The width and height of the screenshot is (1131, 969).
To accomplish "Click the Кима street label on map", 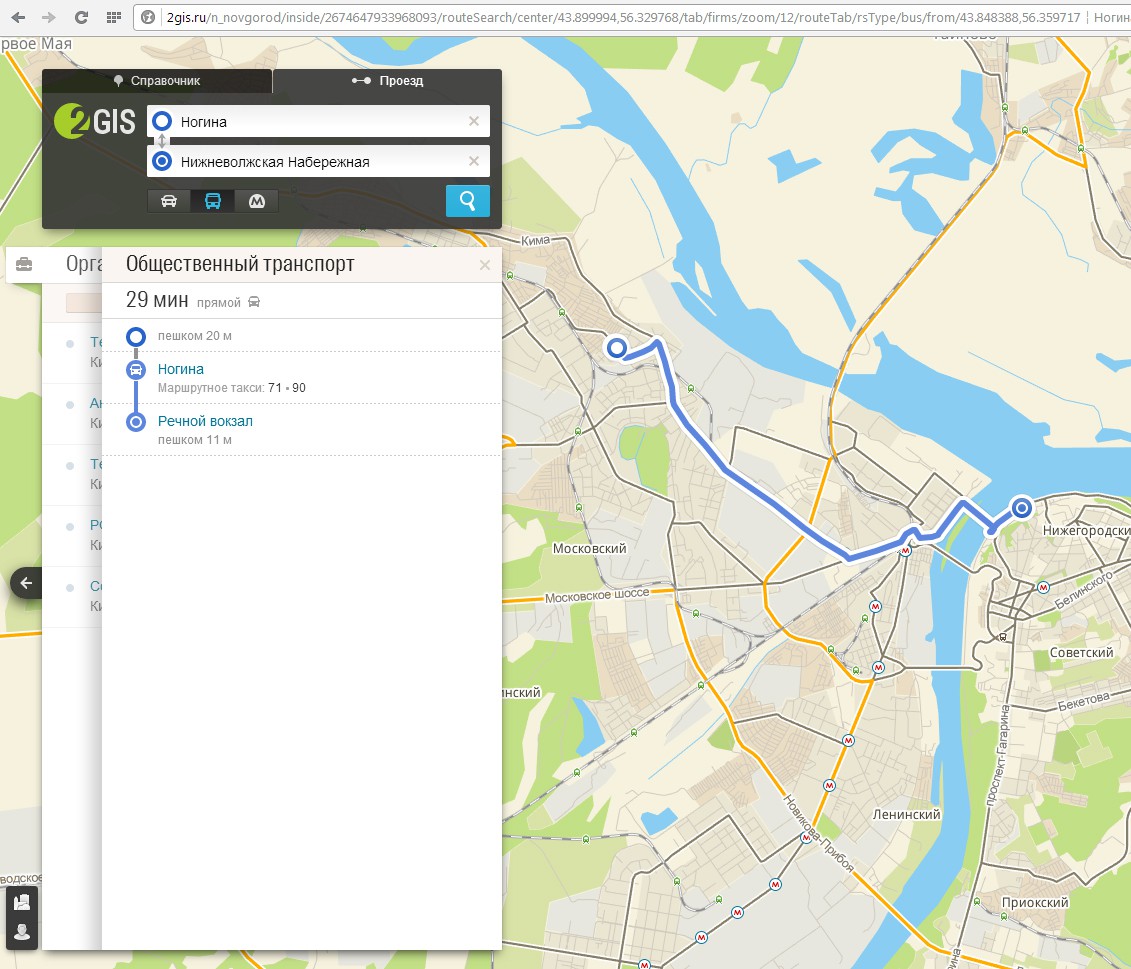I will 535,240.
